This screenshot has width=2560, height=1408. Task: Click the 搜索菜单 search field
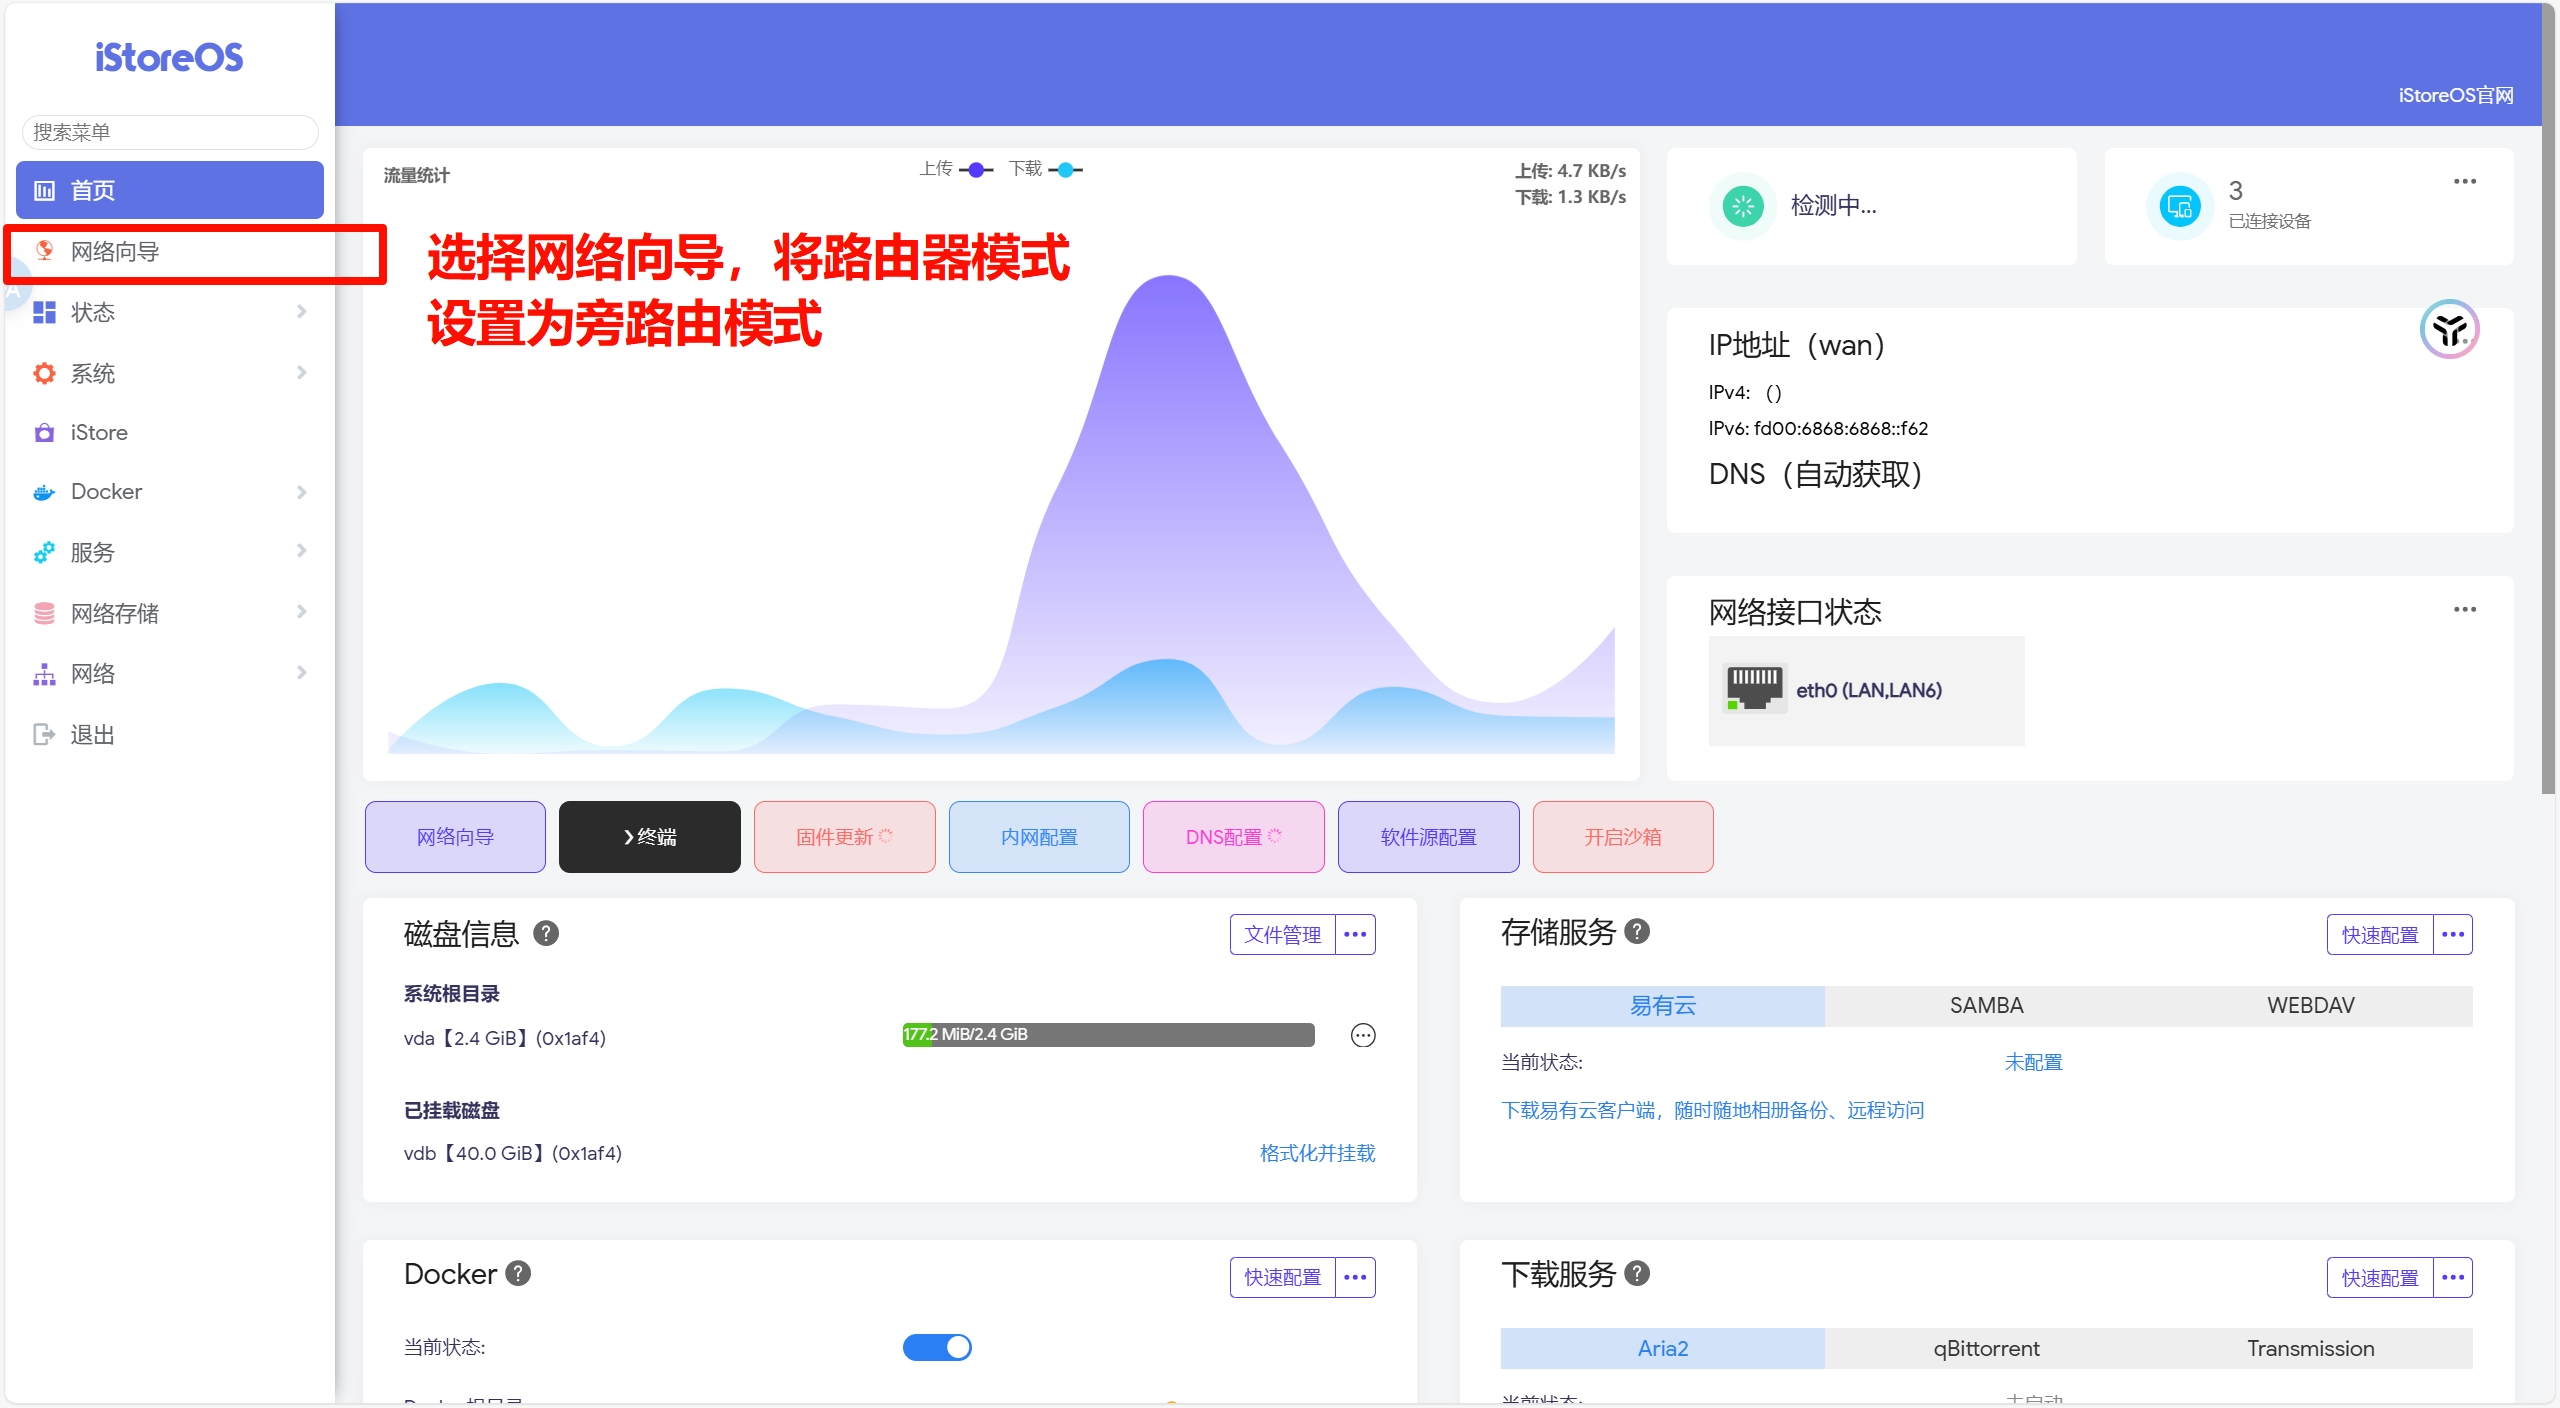170,132
